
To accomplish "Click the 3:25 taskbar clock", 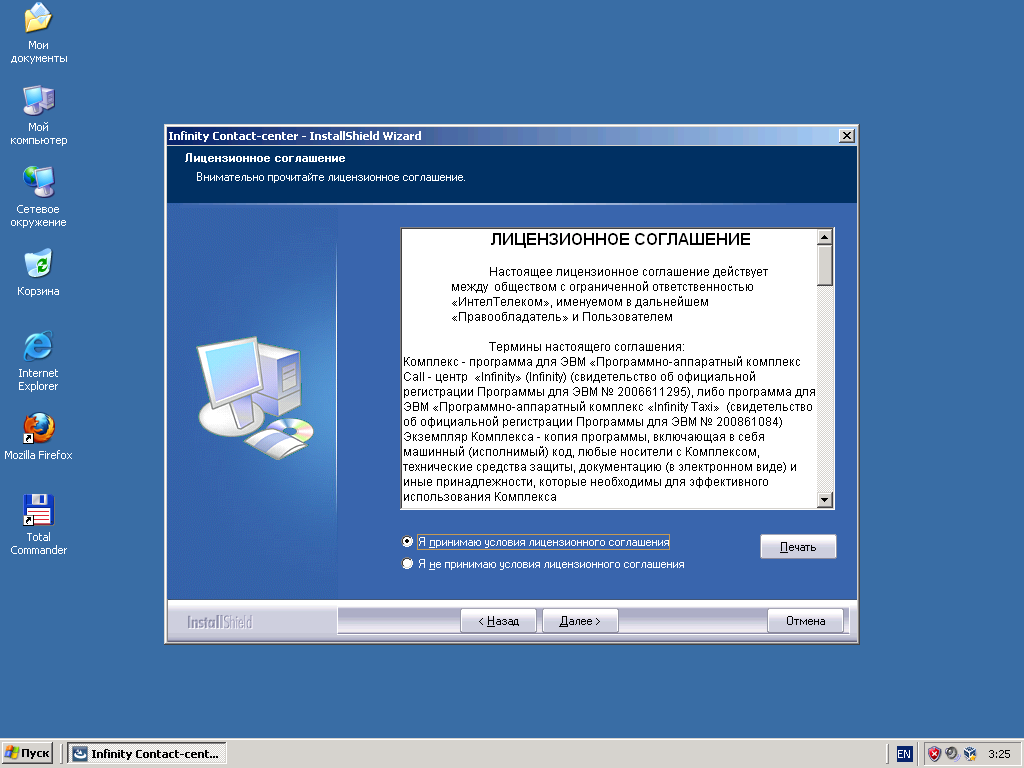I will [x=999, y=754].
